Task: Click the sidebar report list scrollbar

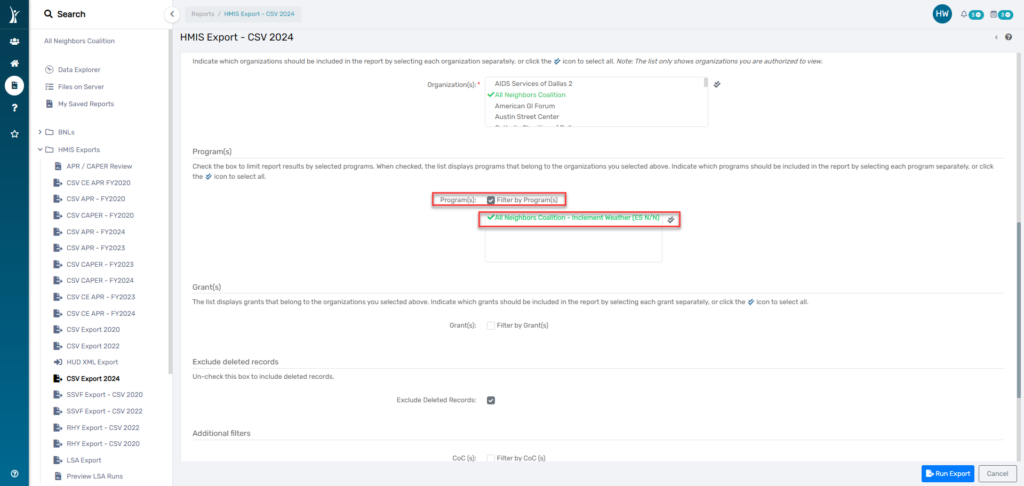Action: 170,202
